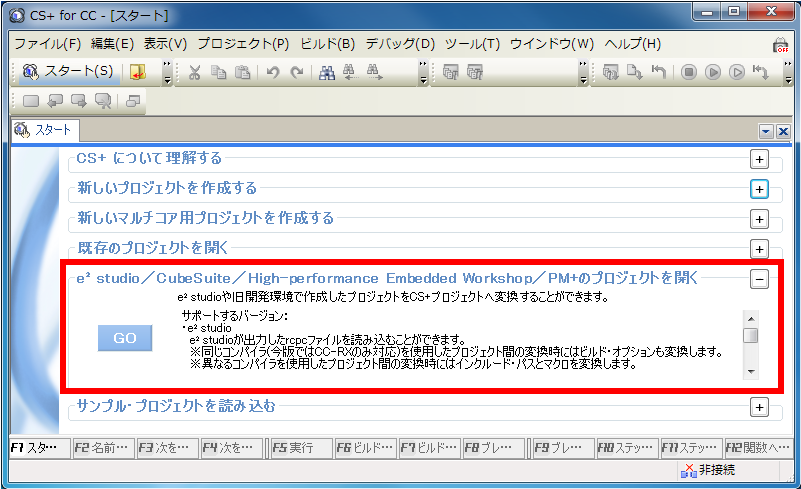The image size is (801, 489).
Task: Click the Copy icon in the toolbar
Action: point(219,73)
